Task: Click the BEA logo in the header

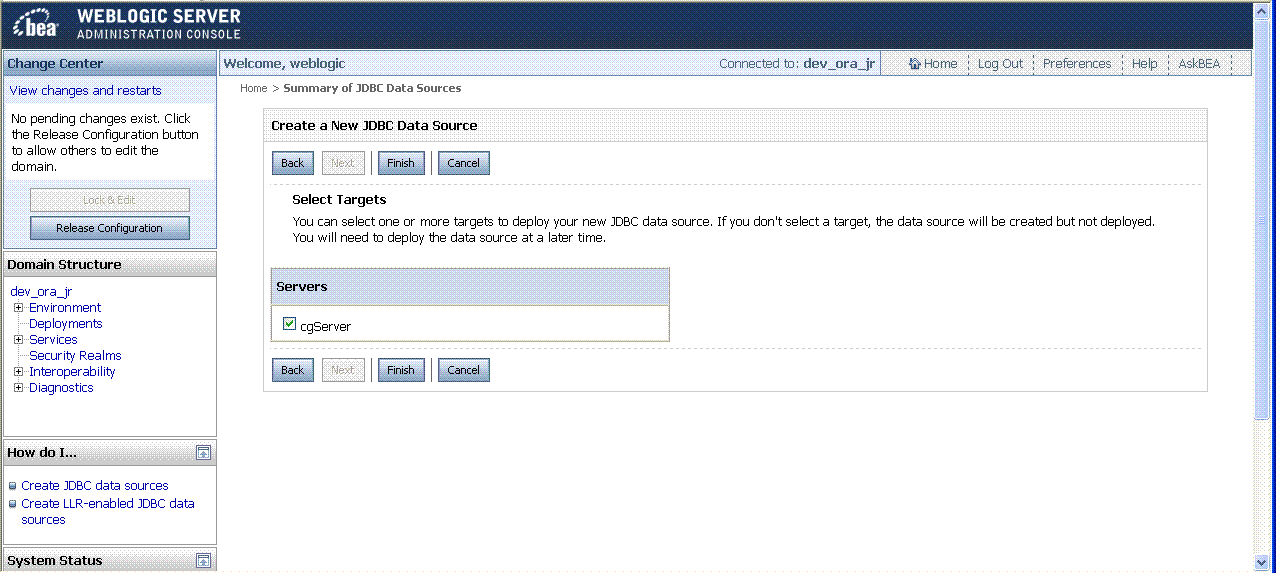Action: (37, 24)
